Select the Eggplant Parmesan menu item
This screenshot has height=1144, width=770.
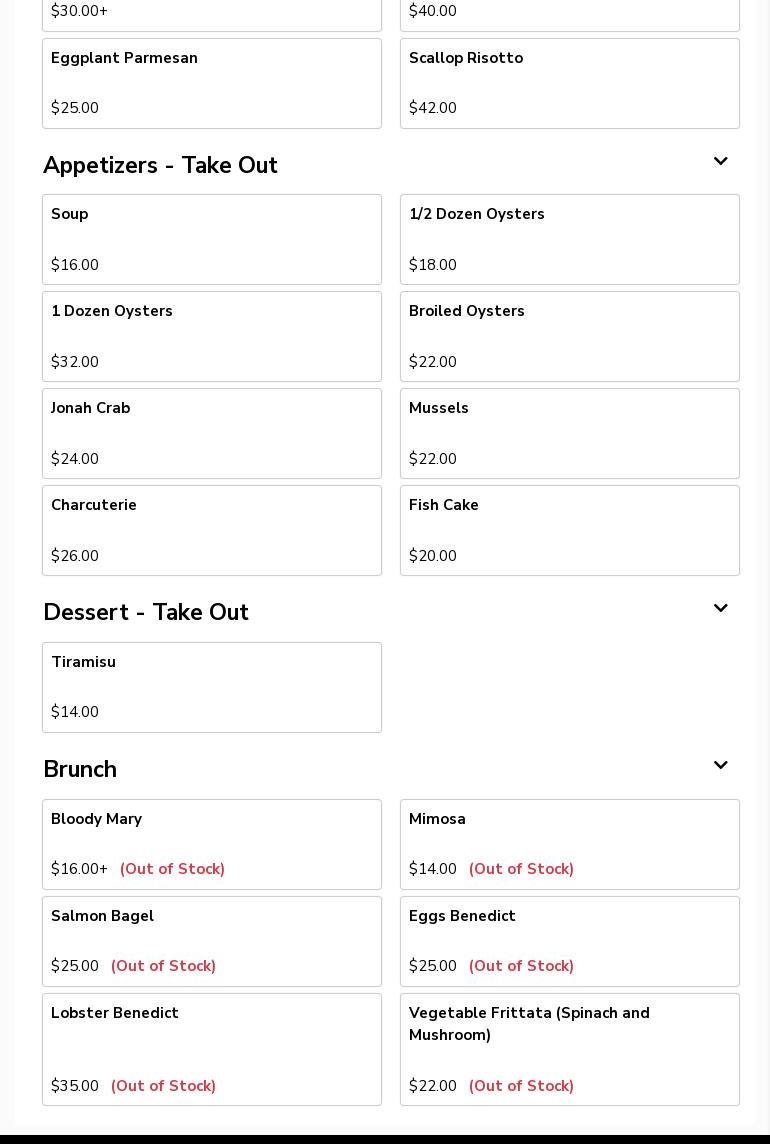[x=212, y=84]
